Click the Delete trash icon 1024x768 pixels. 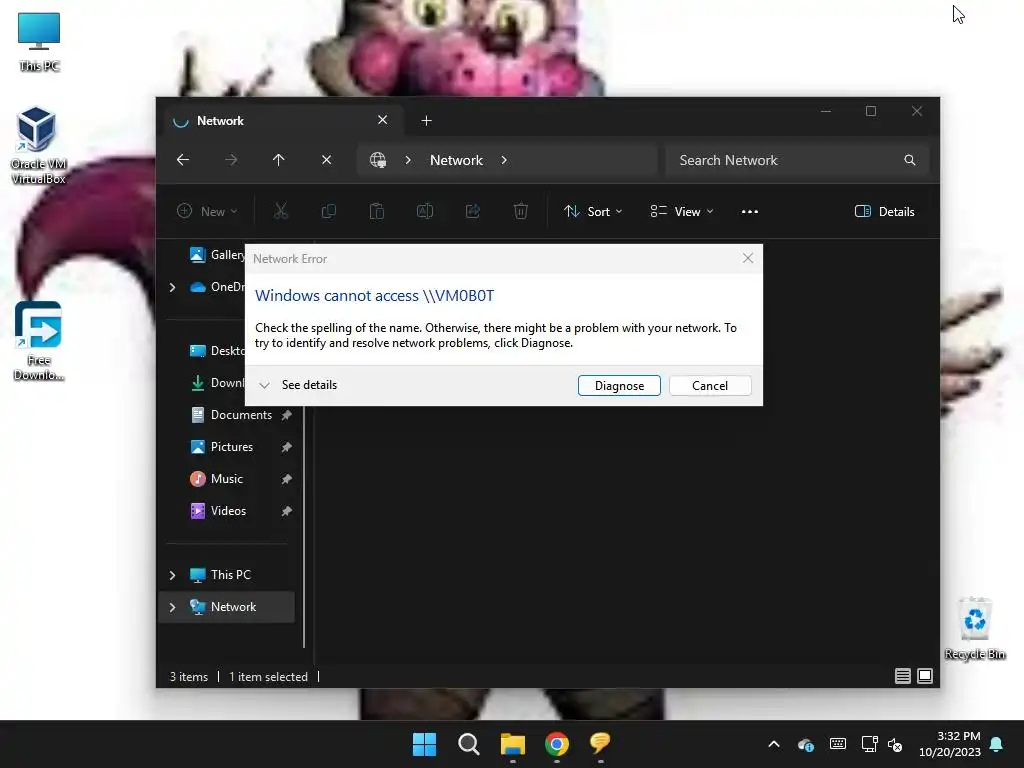[x=520, y=212]
